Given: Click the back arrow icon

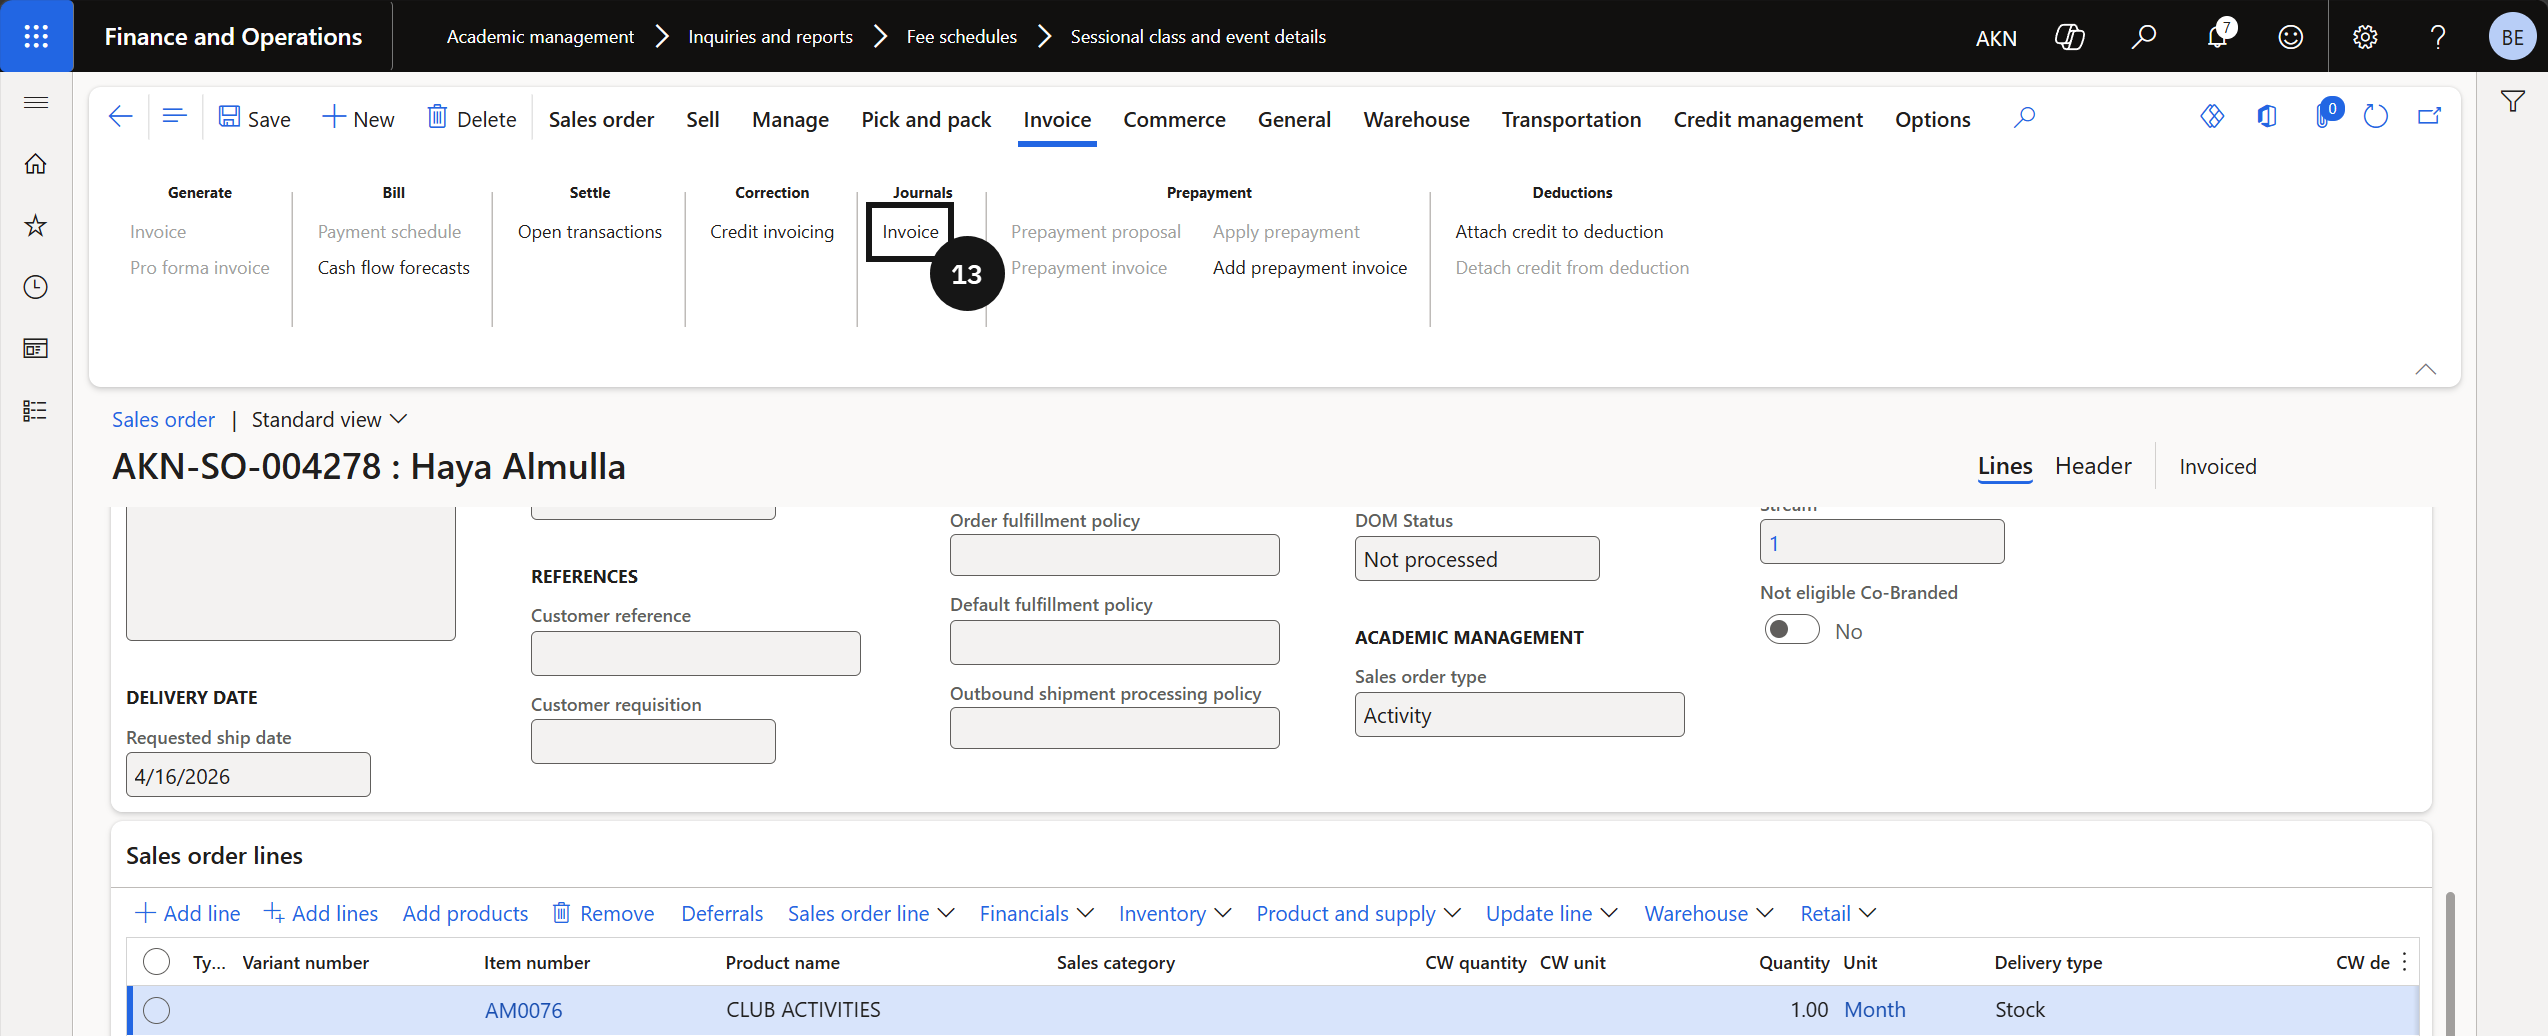Looking at the screenshot, I should (120, 117).
